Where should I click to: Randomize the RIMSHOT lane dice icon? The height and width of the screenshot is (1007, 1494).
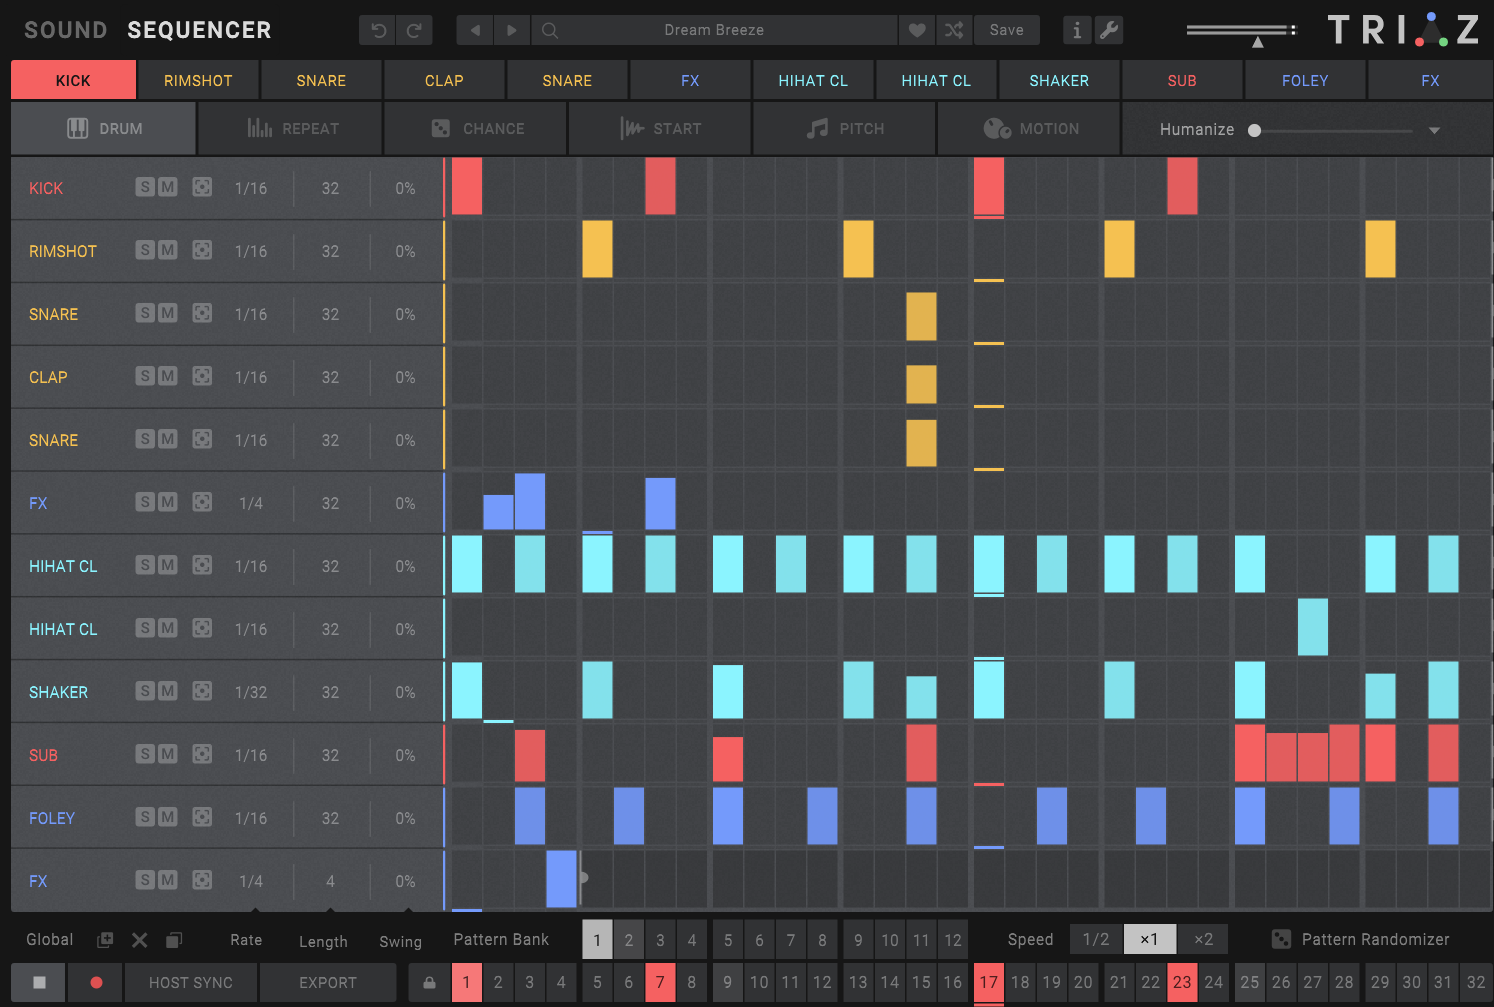(202, 250)
